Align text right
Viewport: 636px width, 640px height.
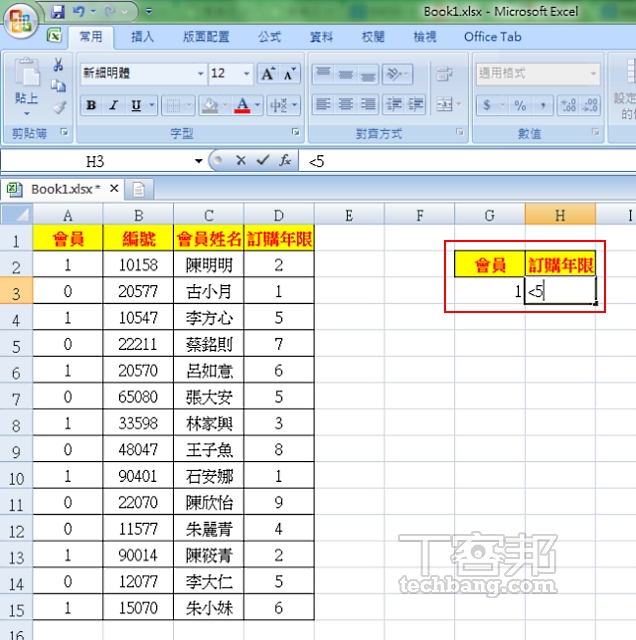tap(368, 104)
